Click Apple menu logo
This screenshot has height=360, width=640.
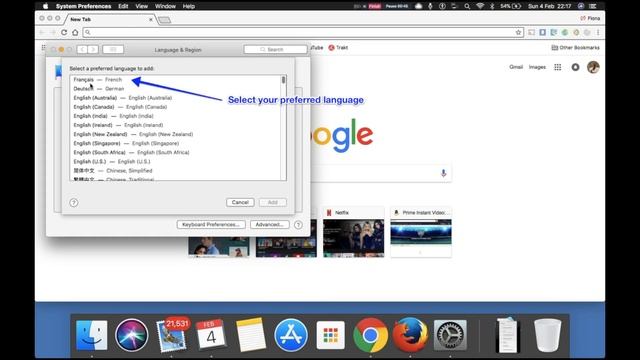click(45, 6)
